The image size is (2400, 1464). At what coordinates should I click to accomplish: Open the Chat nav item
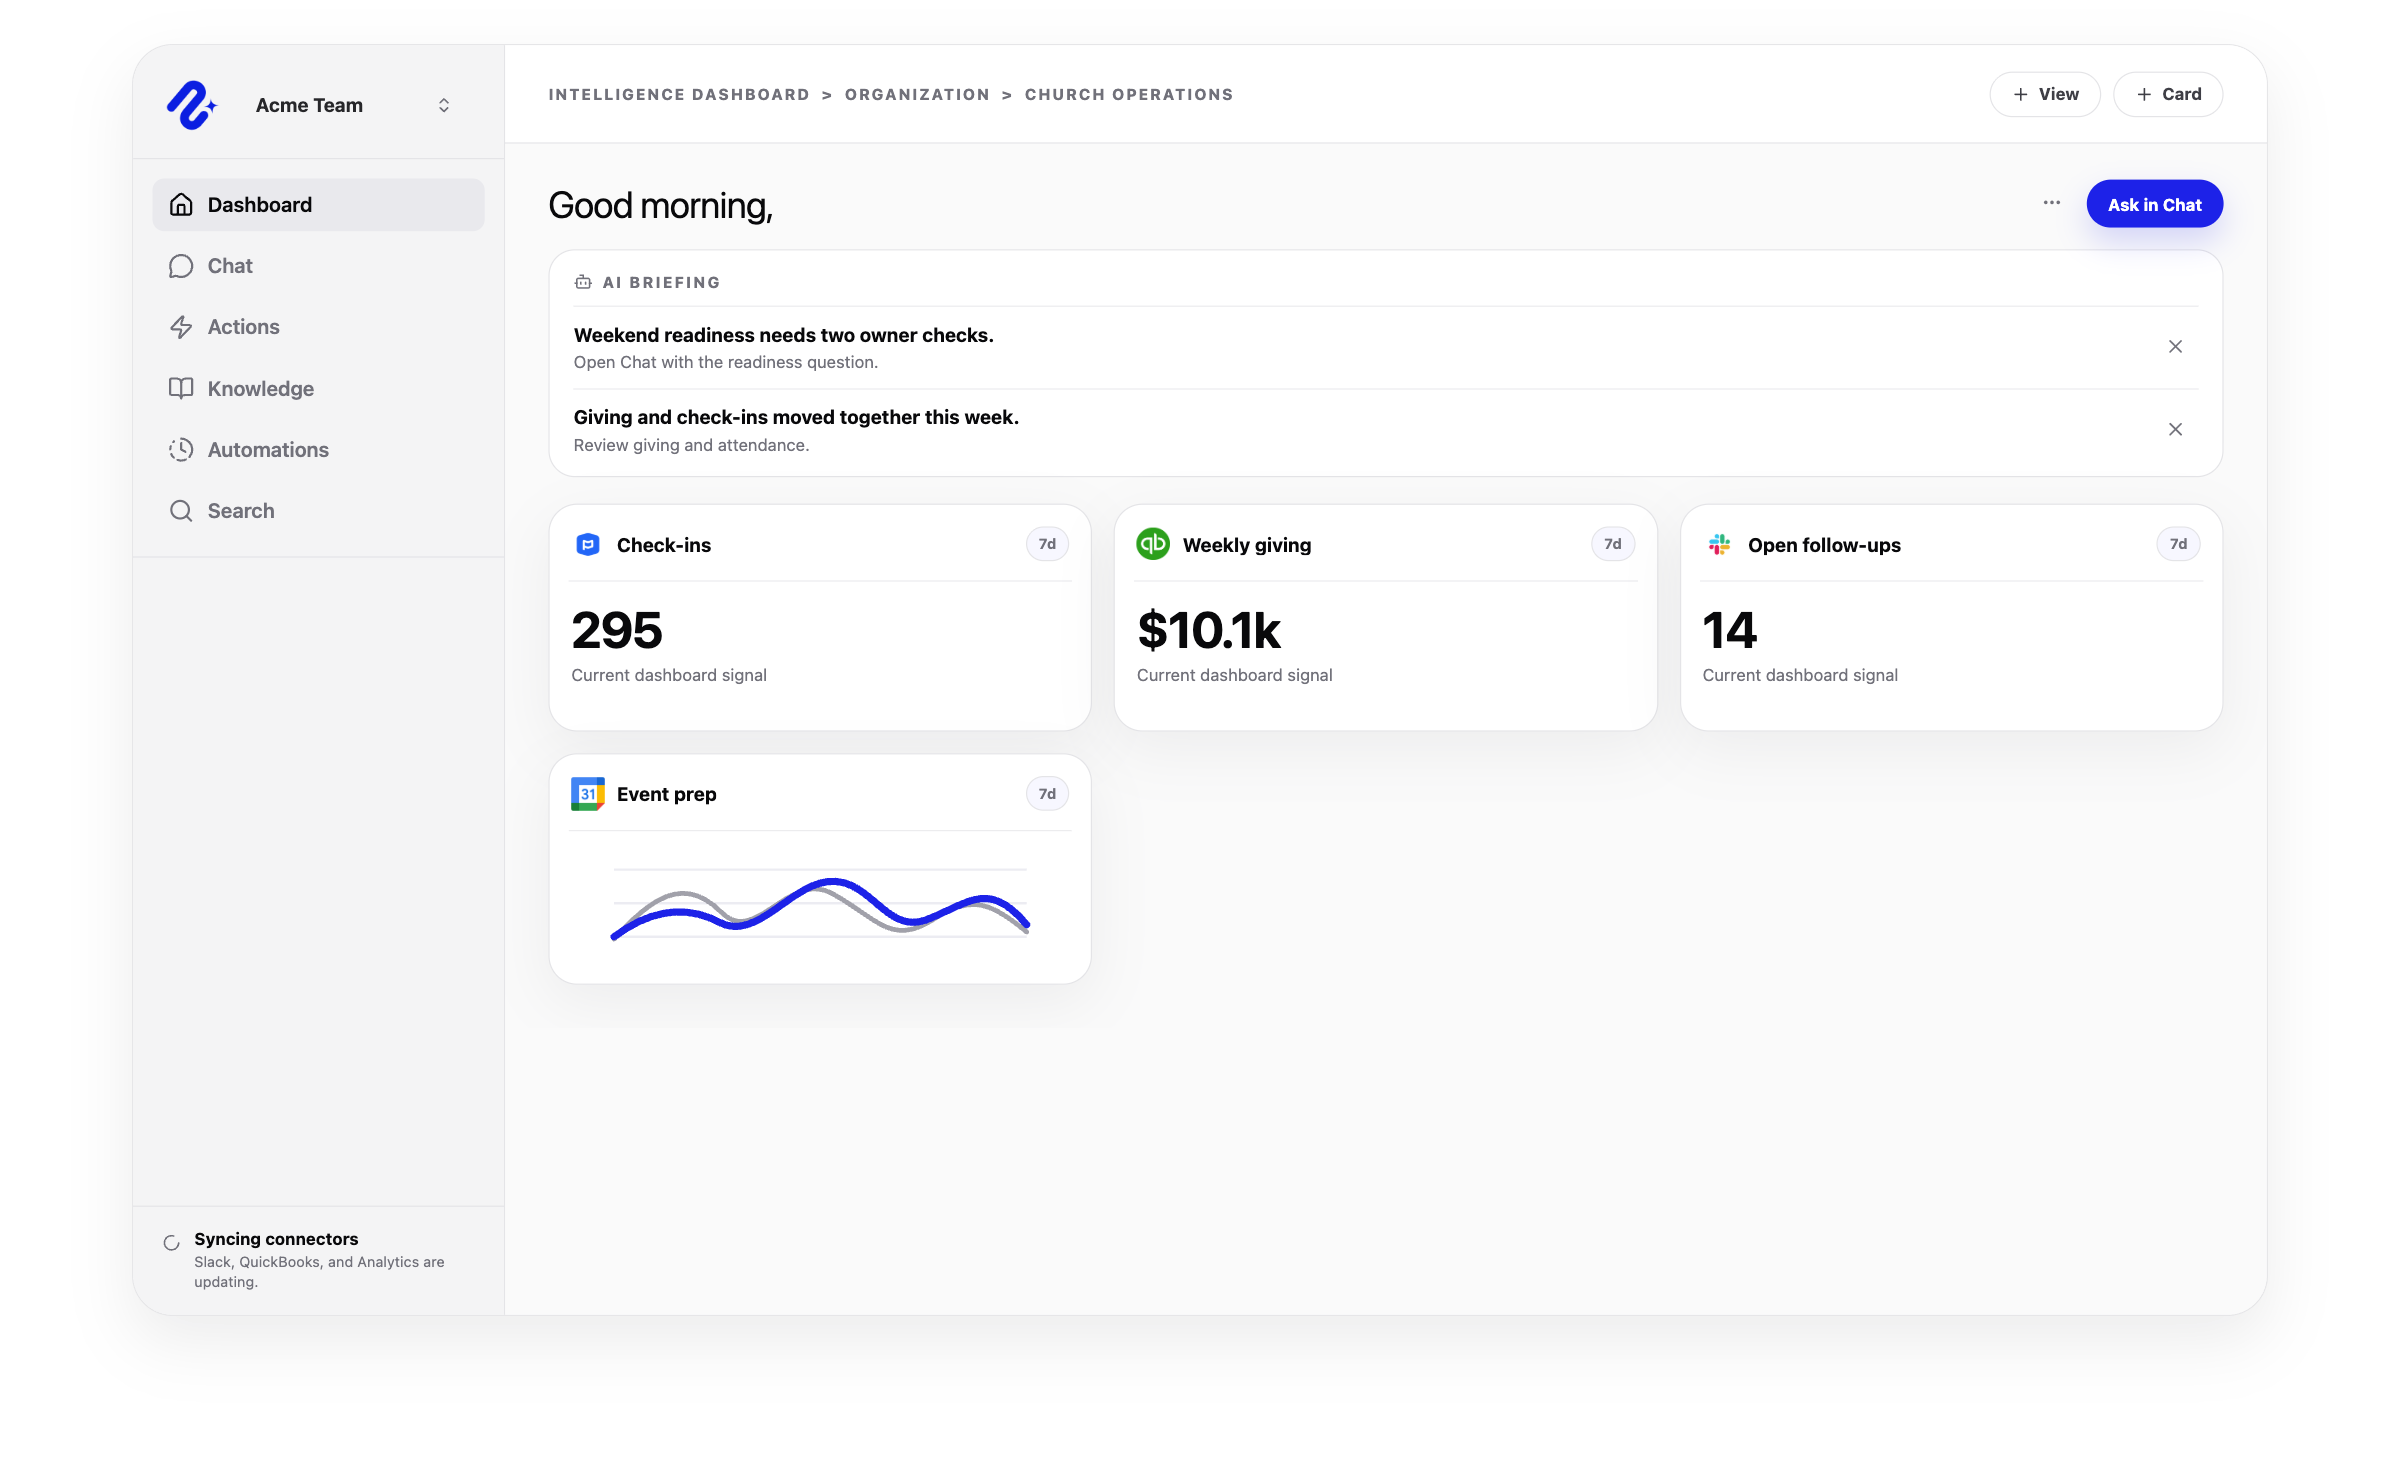pos(318,266)
